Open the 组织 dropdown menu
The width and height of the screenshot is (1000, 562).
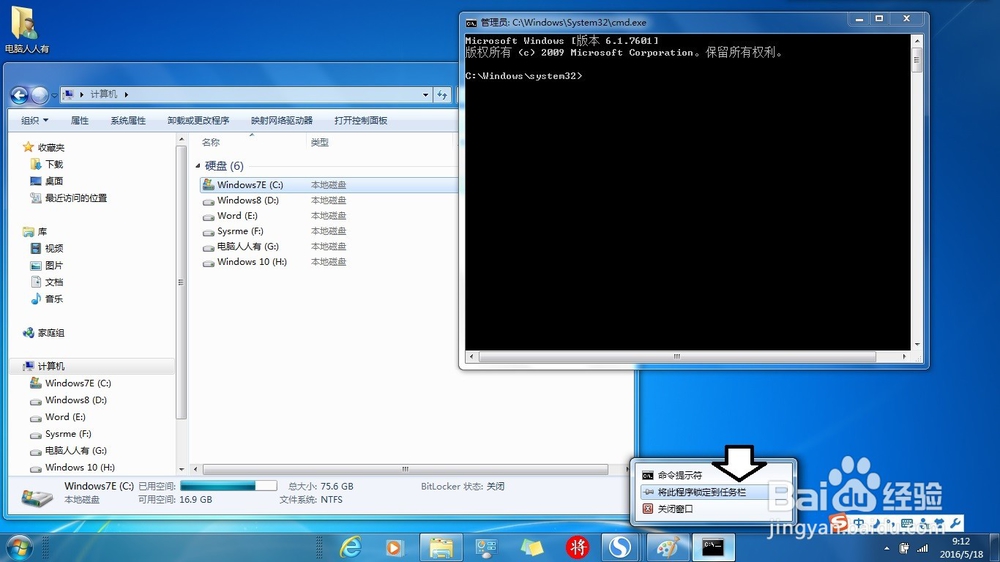(x=34, y=121)
